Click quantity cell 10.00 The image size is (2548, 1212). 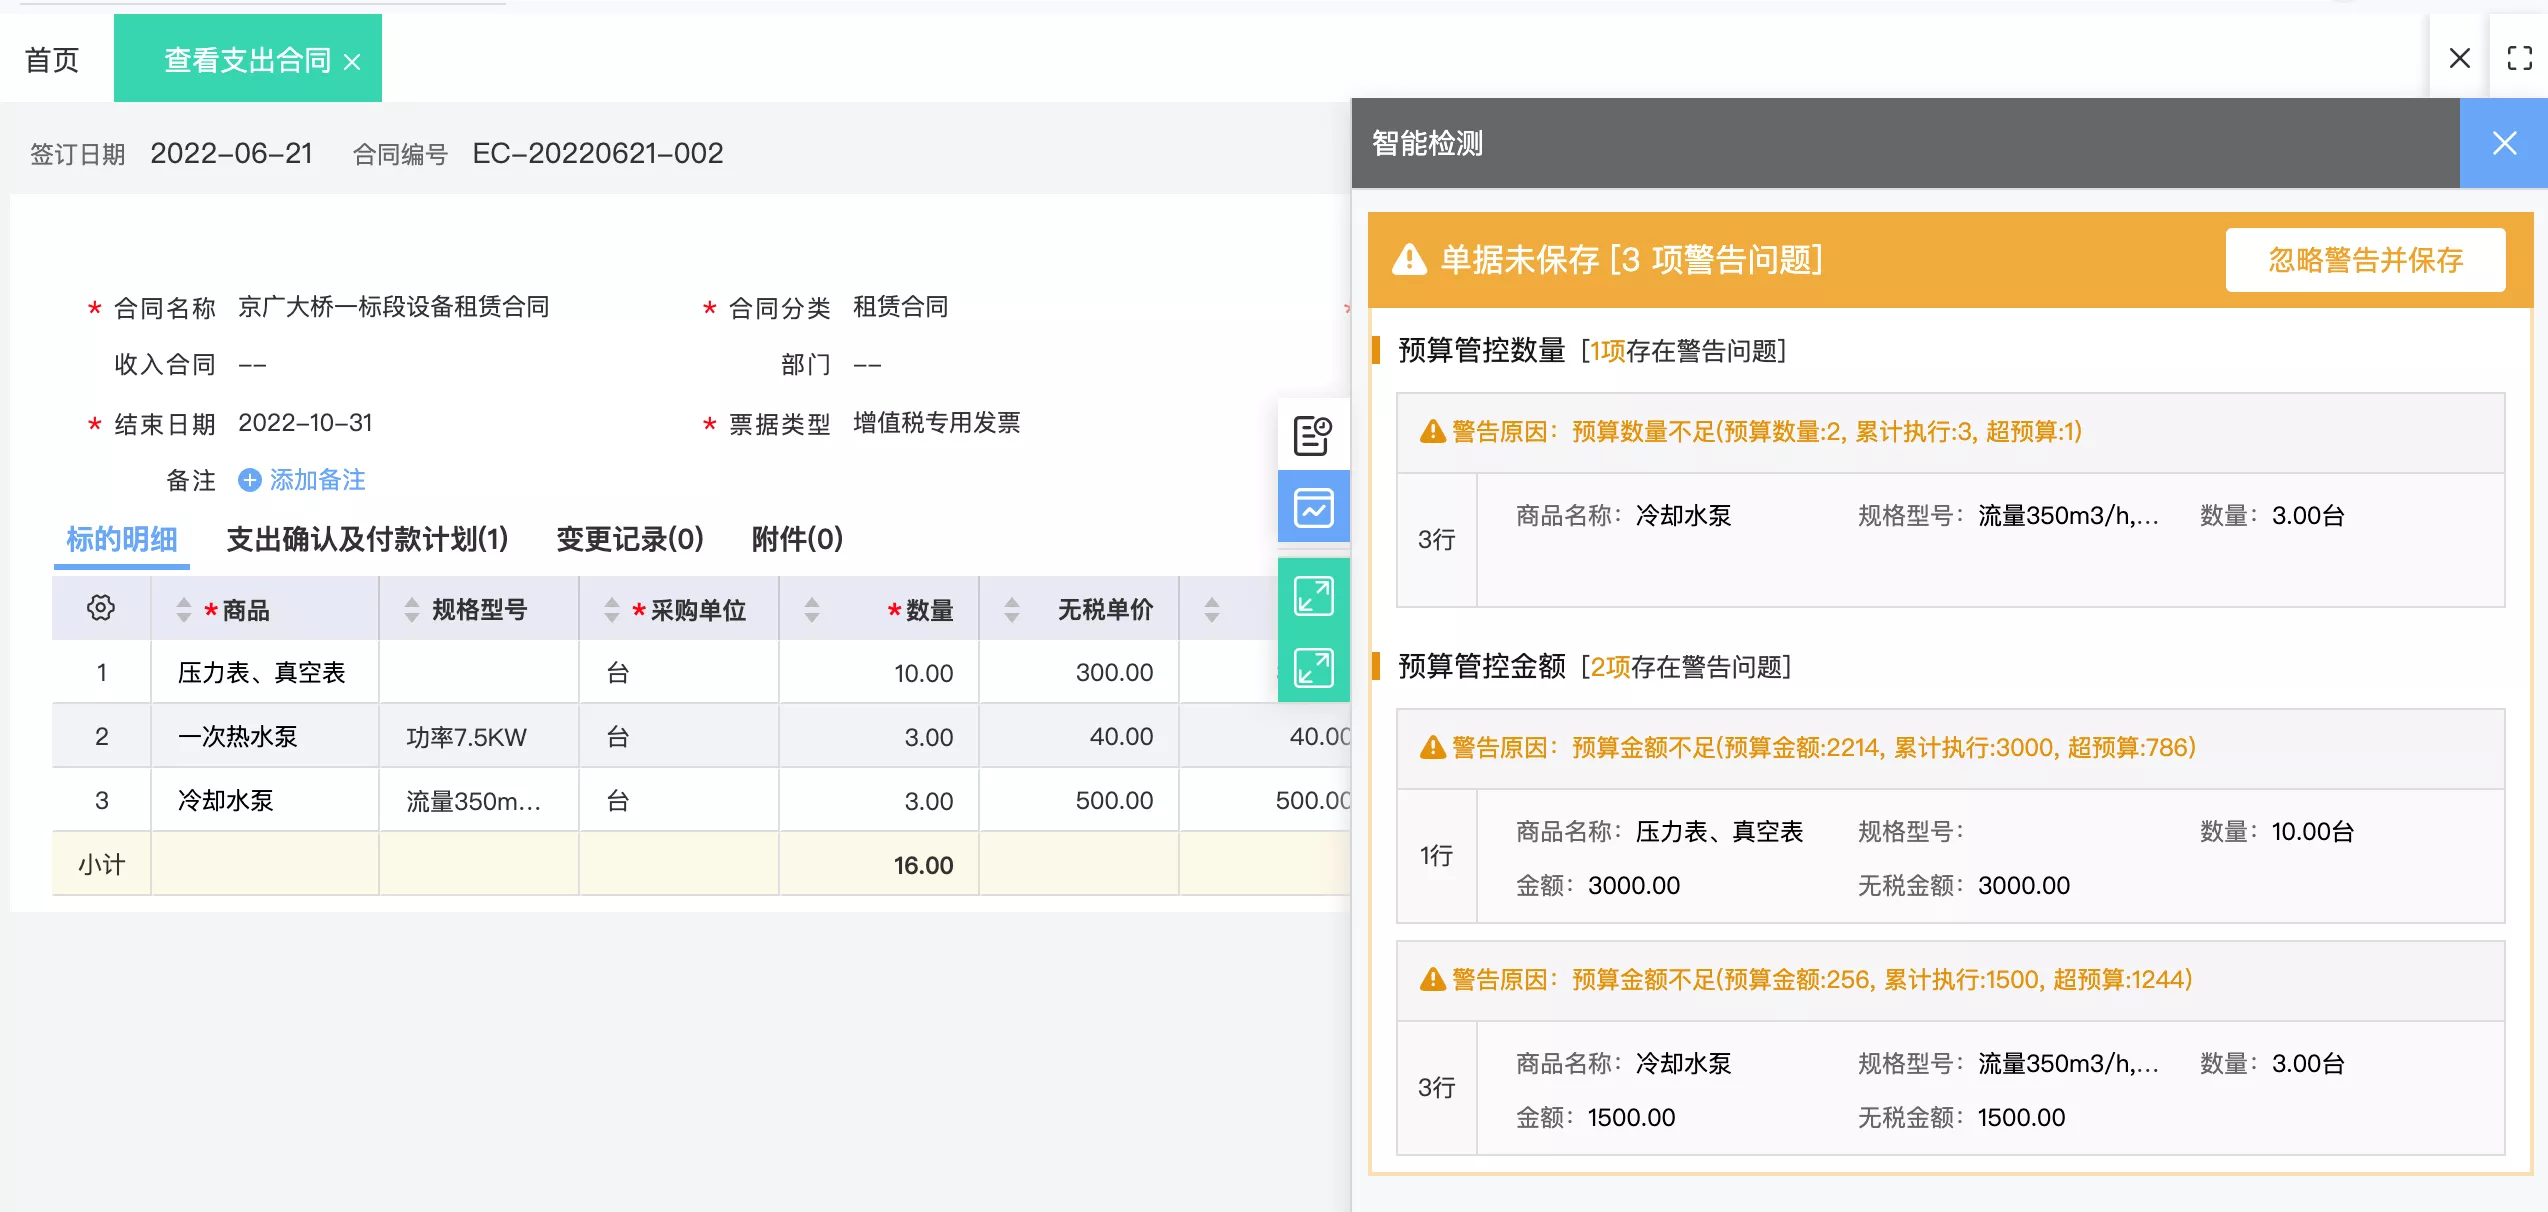[879, 672]
